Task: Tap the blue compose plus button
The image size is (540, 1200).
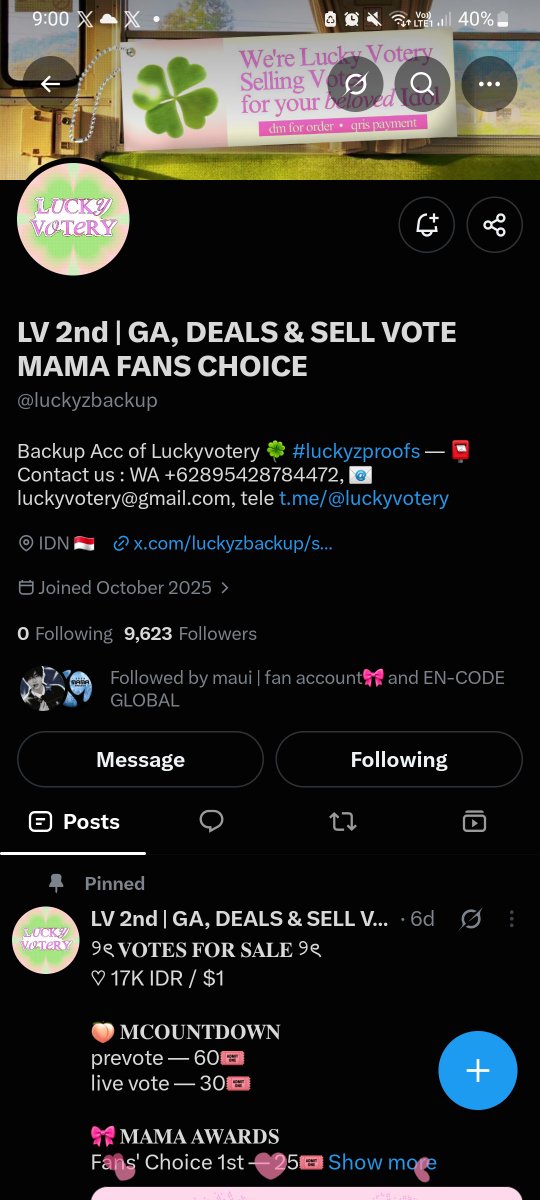Action: point(478,1070)
